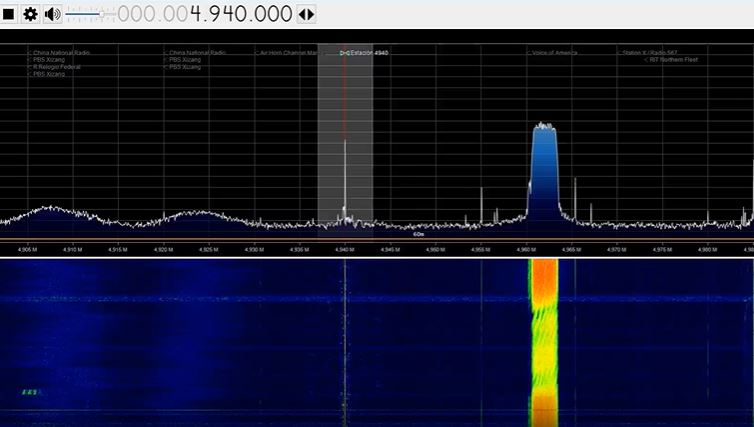754x427 pixels.
Task: Click the 4.960 M frequency axis label
Action: click(x=526, y=250)
